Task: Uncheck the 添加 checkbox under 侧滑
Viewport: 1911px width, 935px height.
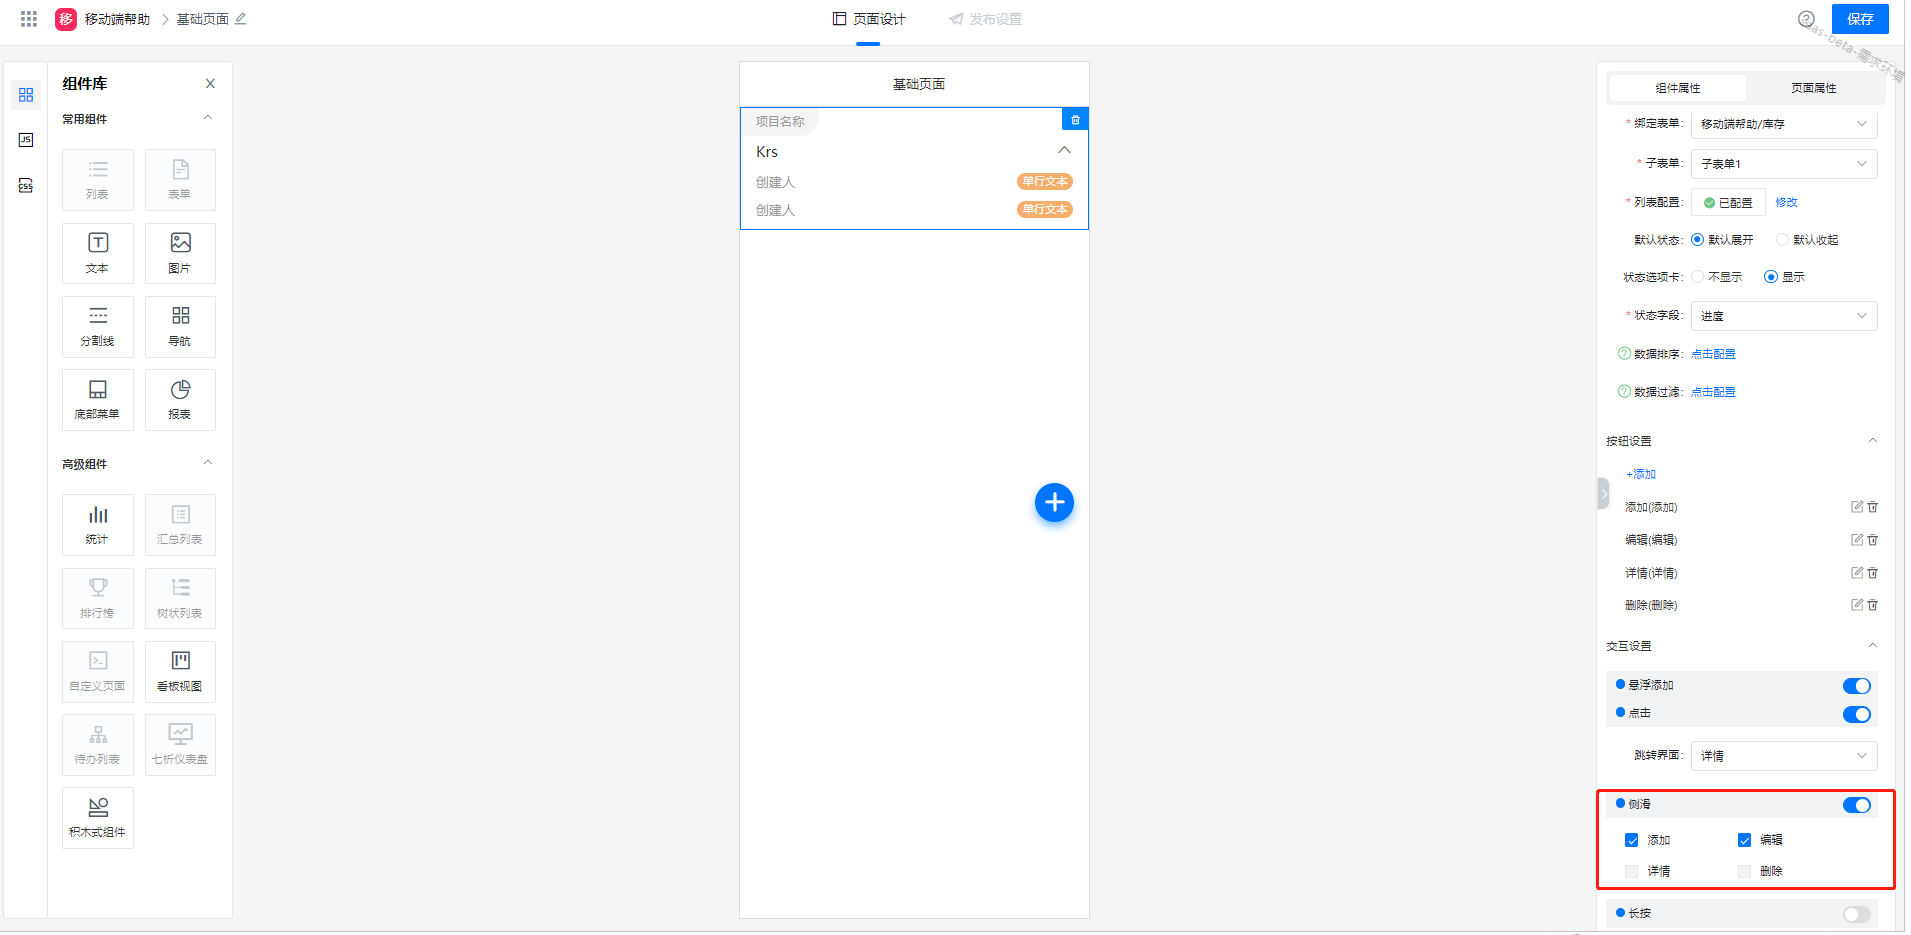Action: tap(1632, 840)
